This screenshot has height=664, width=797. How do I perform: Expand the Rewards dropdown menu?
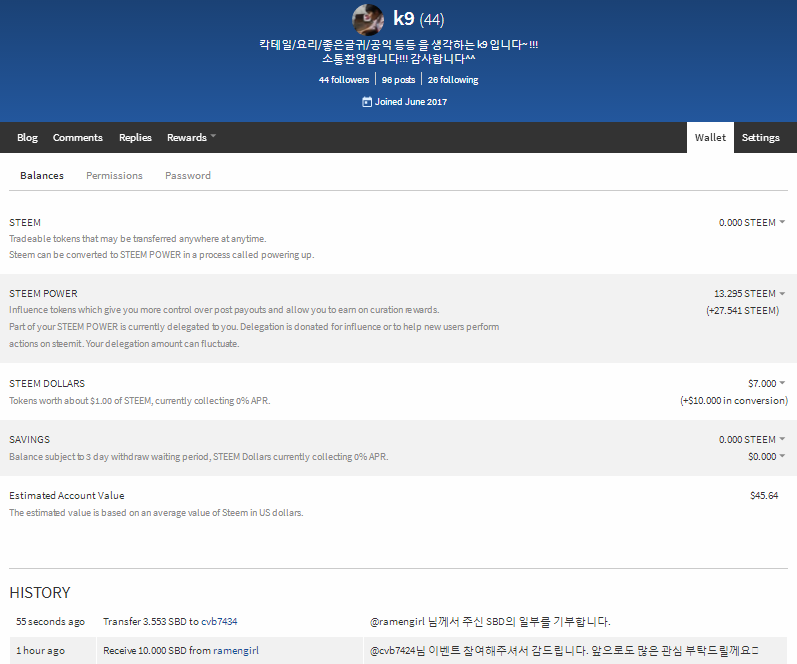click(191, 137)
